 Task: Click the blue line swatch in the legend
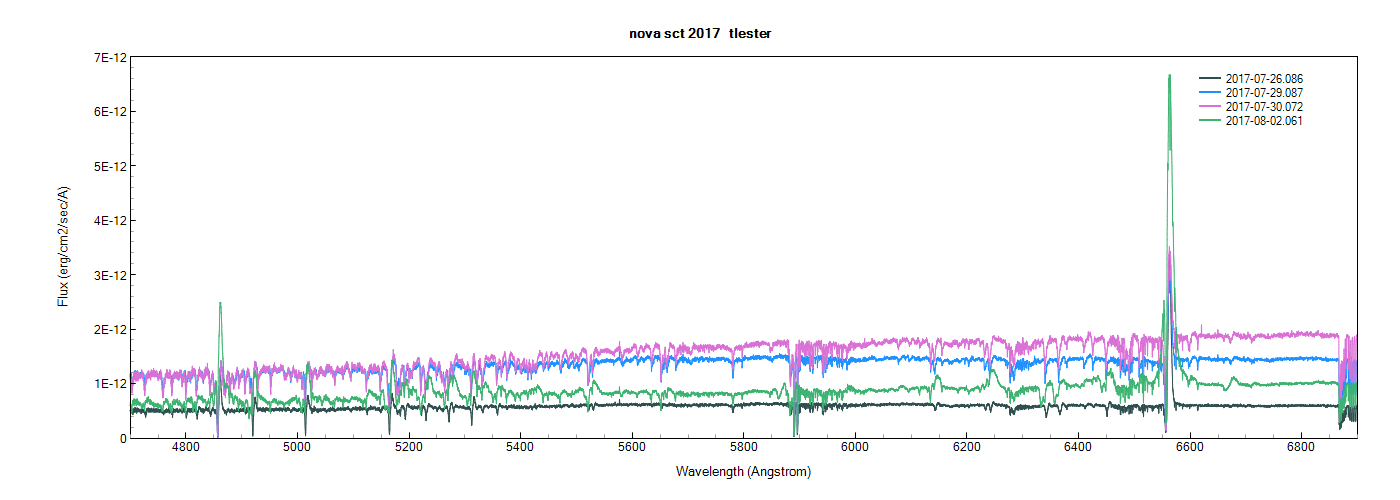tap(1209, 92)
